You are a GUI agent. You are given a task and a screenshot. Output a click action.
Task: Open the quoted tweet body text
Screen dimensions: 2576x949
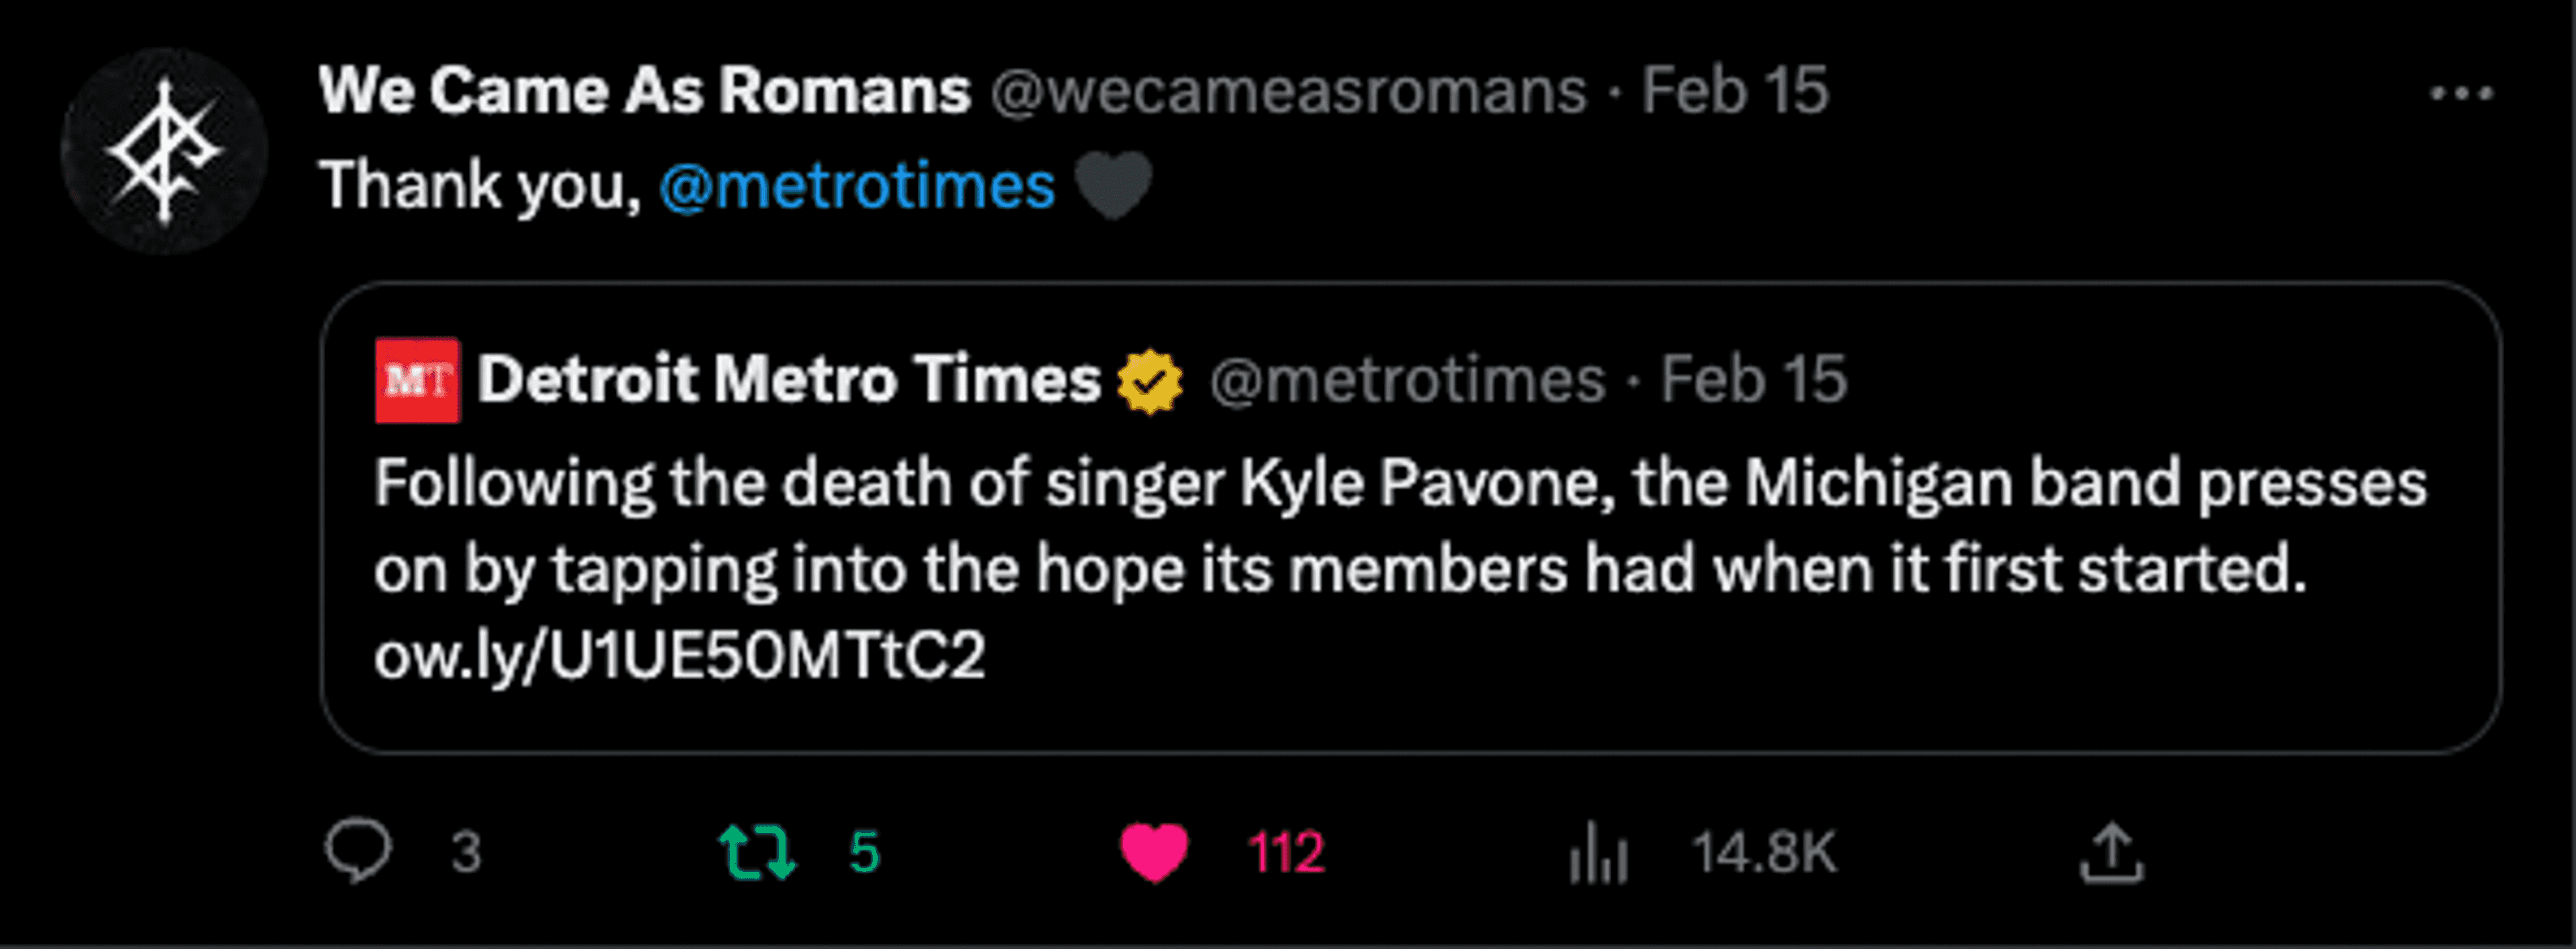pyautogui.click(x=1400, y=526)
